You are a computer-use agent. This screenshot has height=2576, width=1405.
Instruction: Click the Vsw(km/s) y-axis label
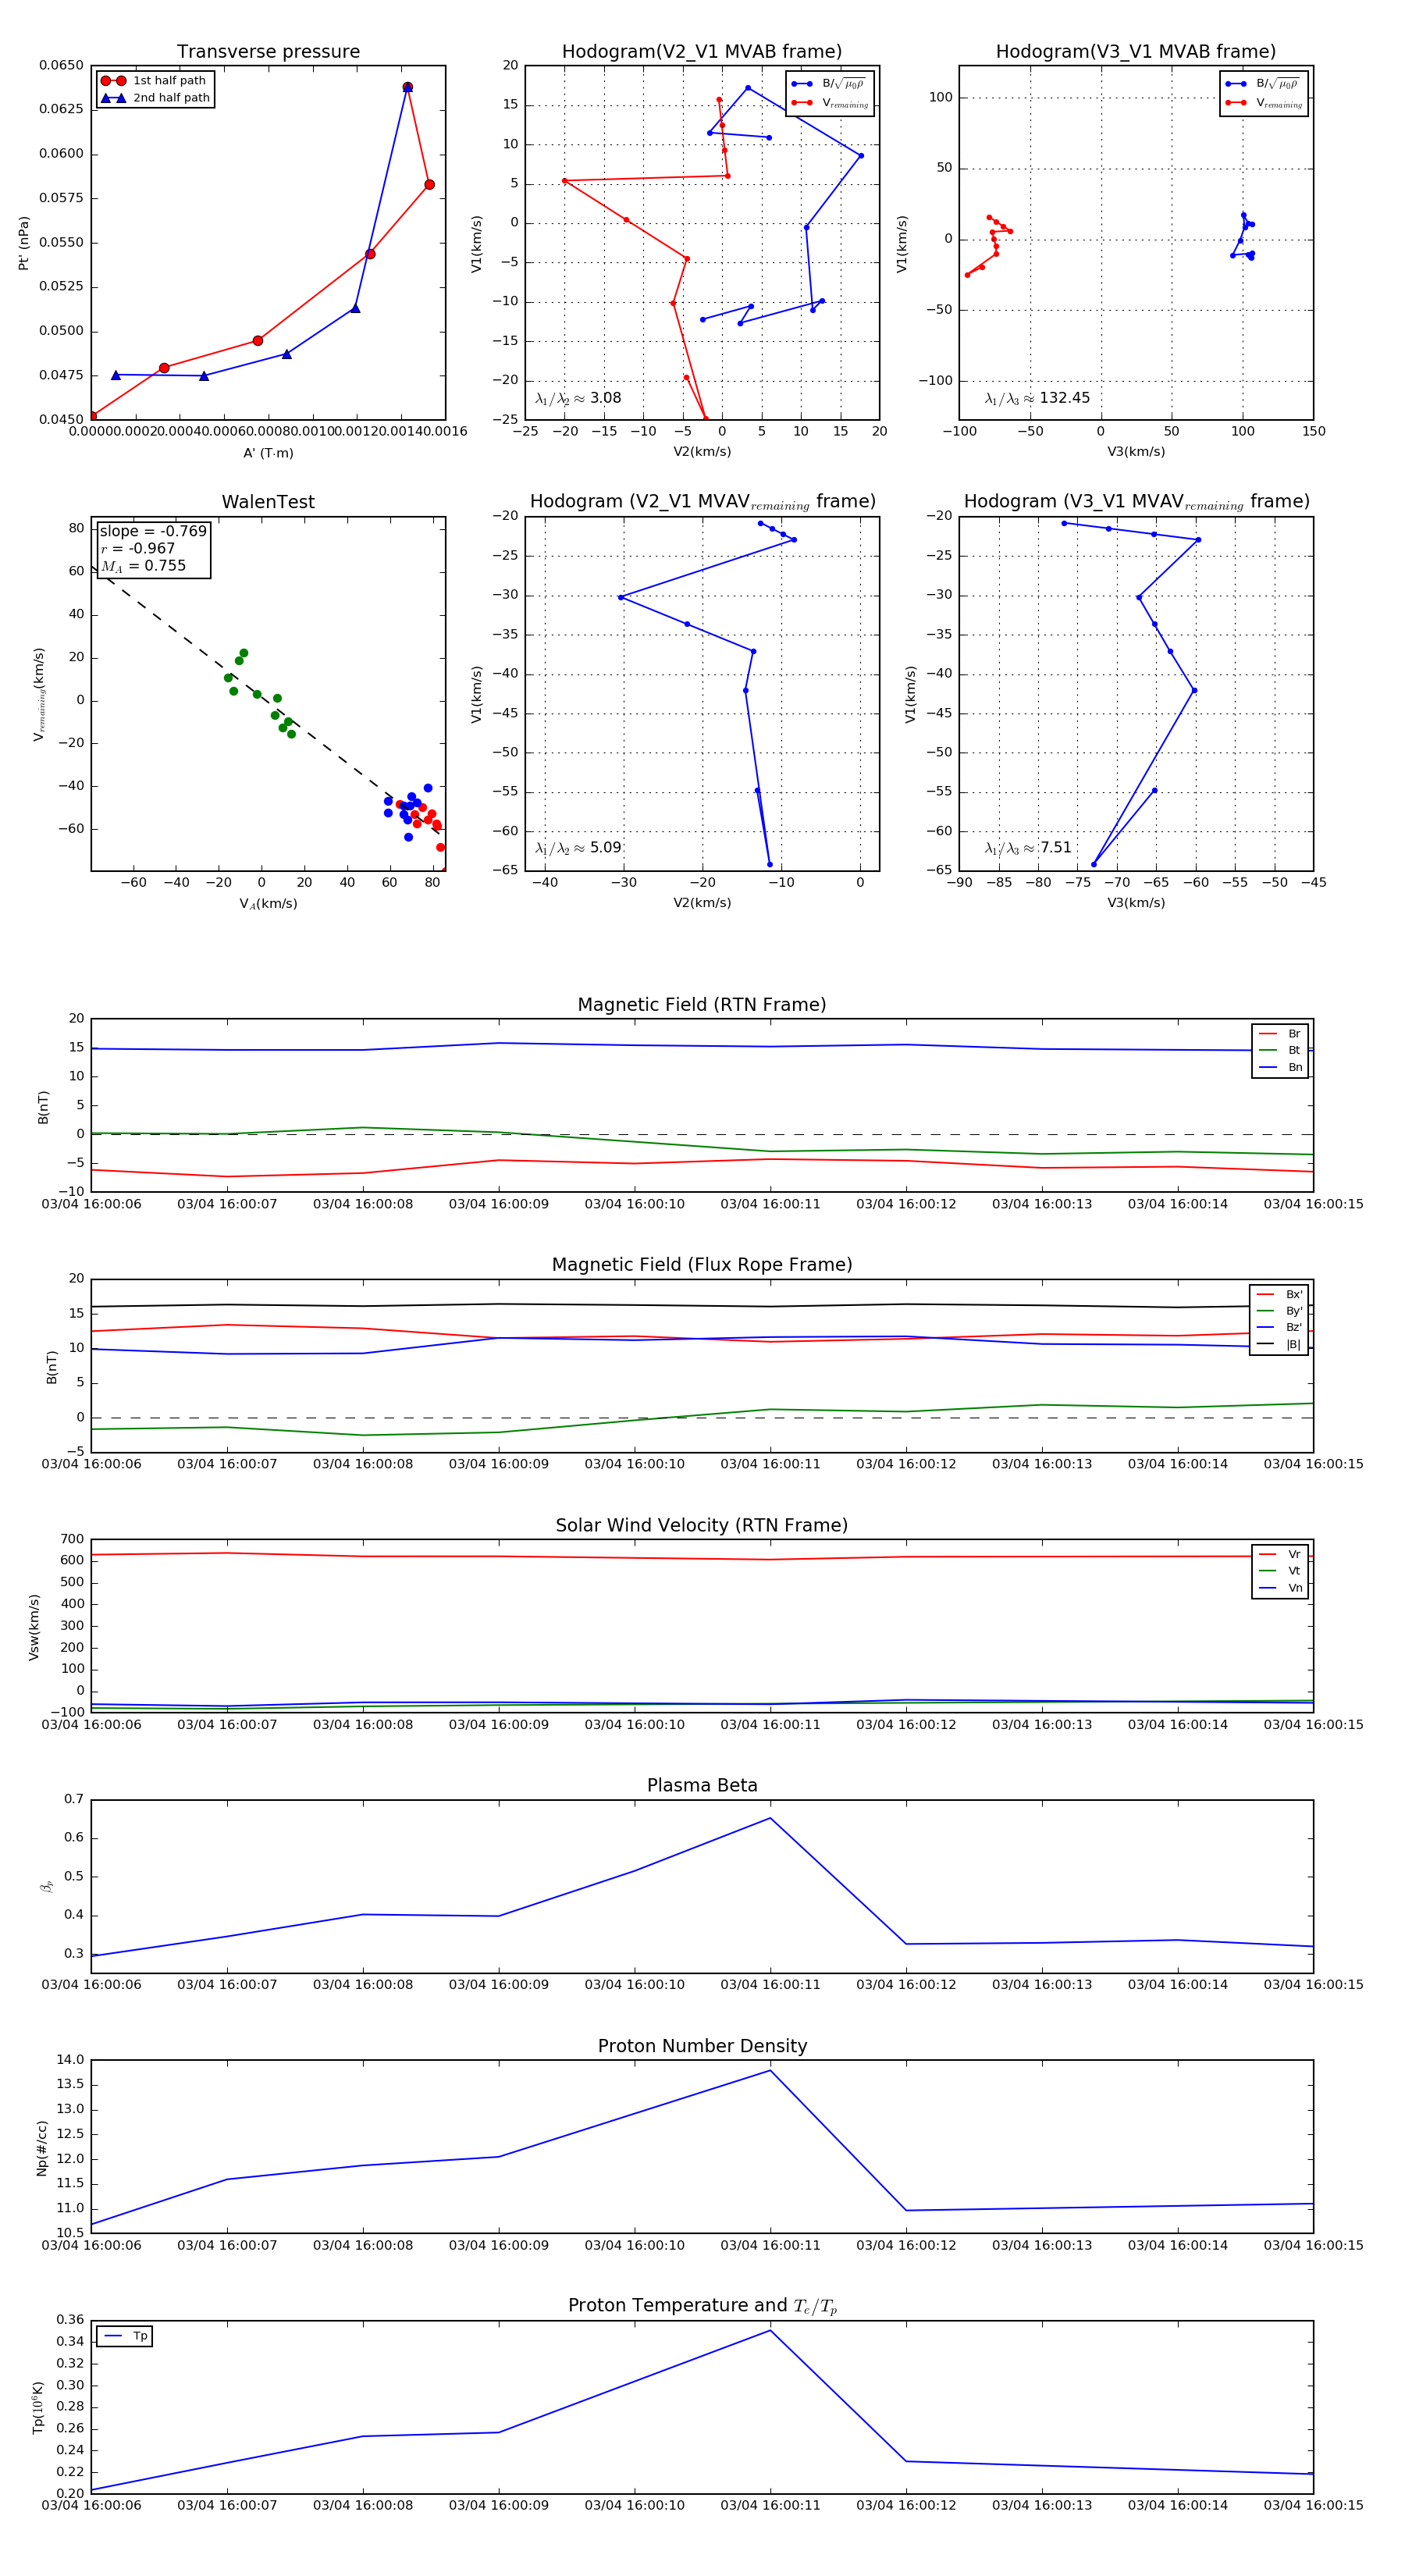click(x=34, y=1627)
